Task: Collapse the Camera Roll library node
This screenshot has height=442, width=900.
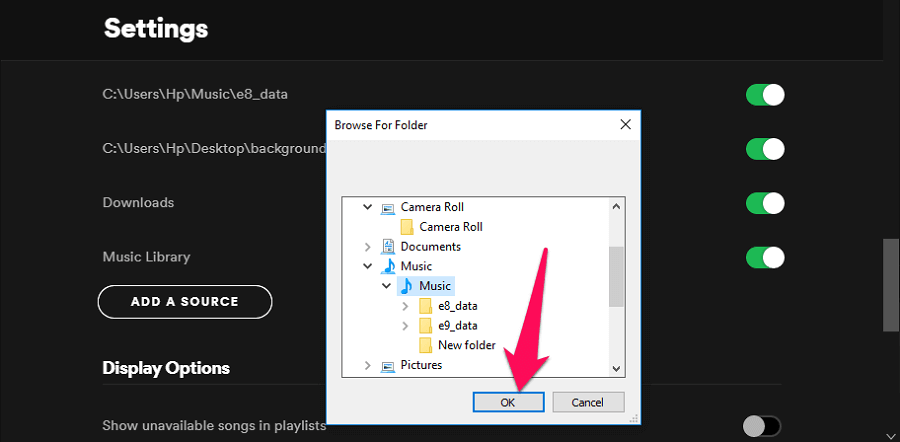Action: (368, 207)
